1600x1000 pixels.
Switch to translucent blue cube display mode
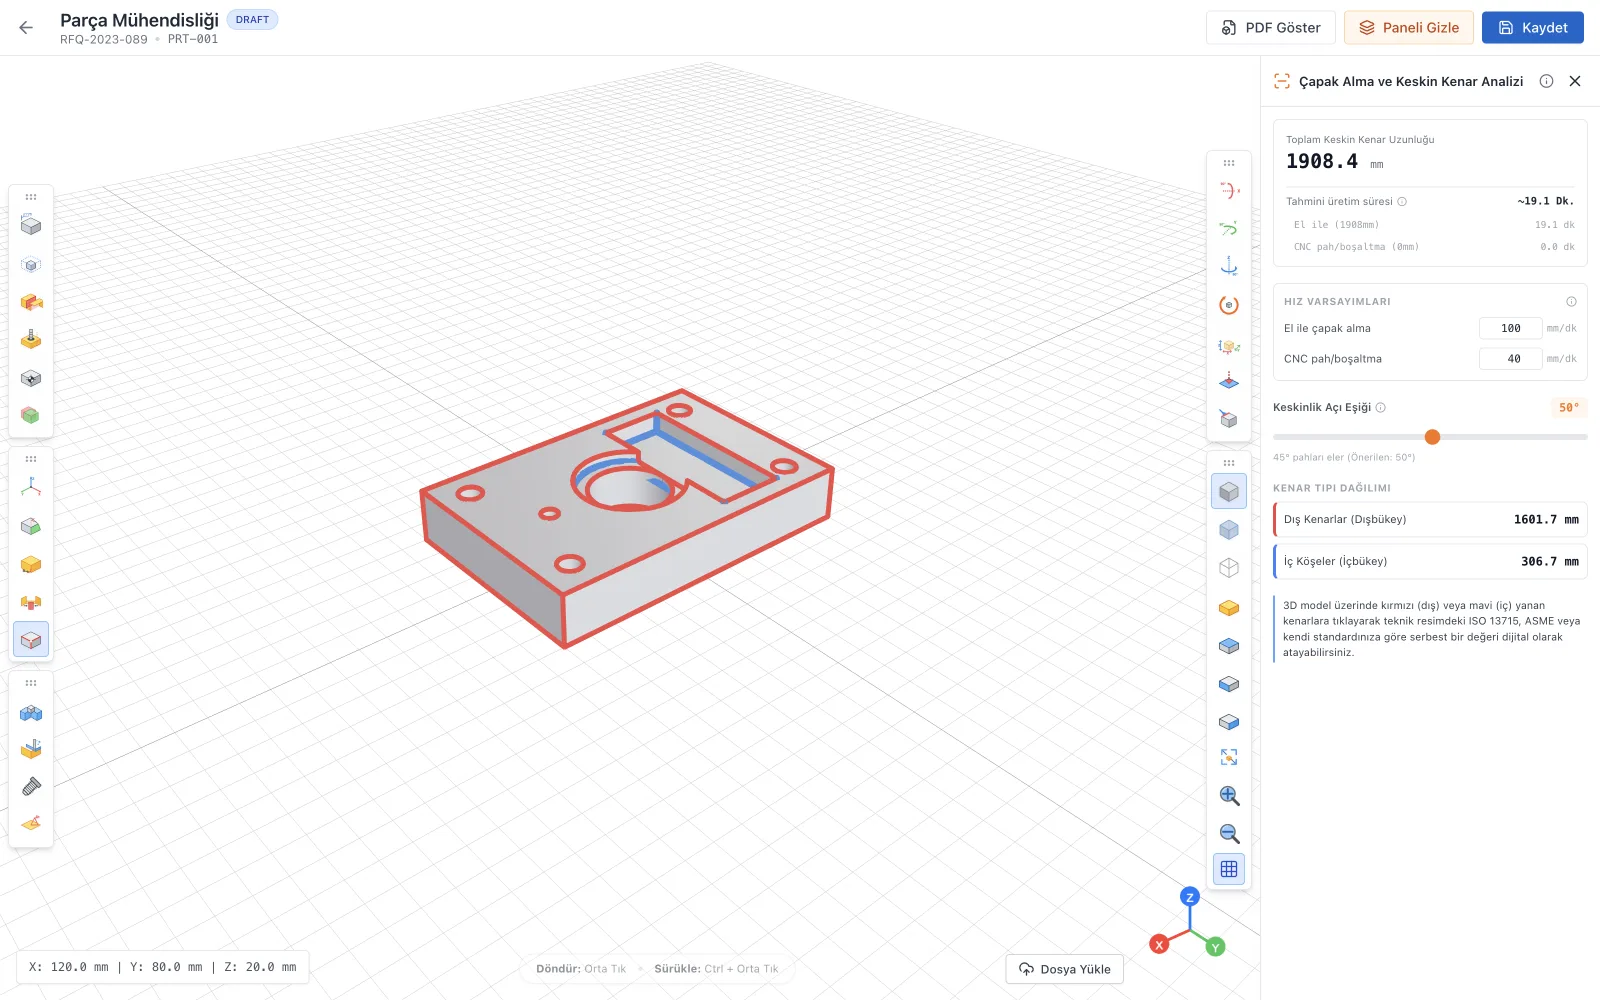point(1229,530)
